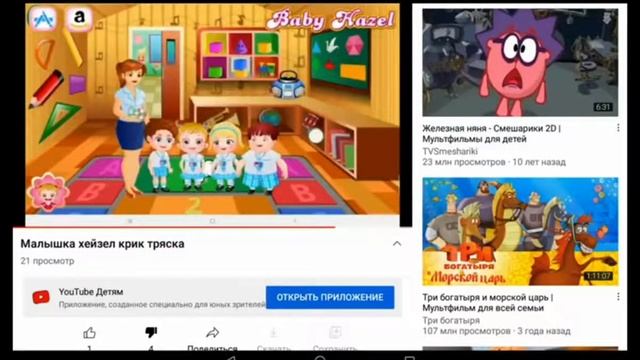Open the TVSmeshariki channel name
The image size is (640, 360).
(x=450, y=151)
